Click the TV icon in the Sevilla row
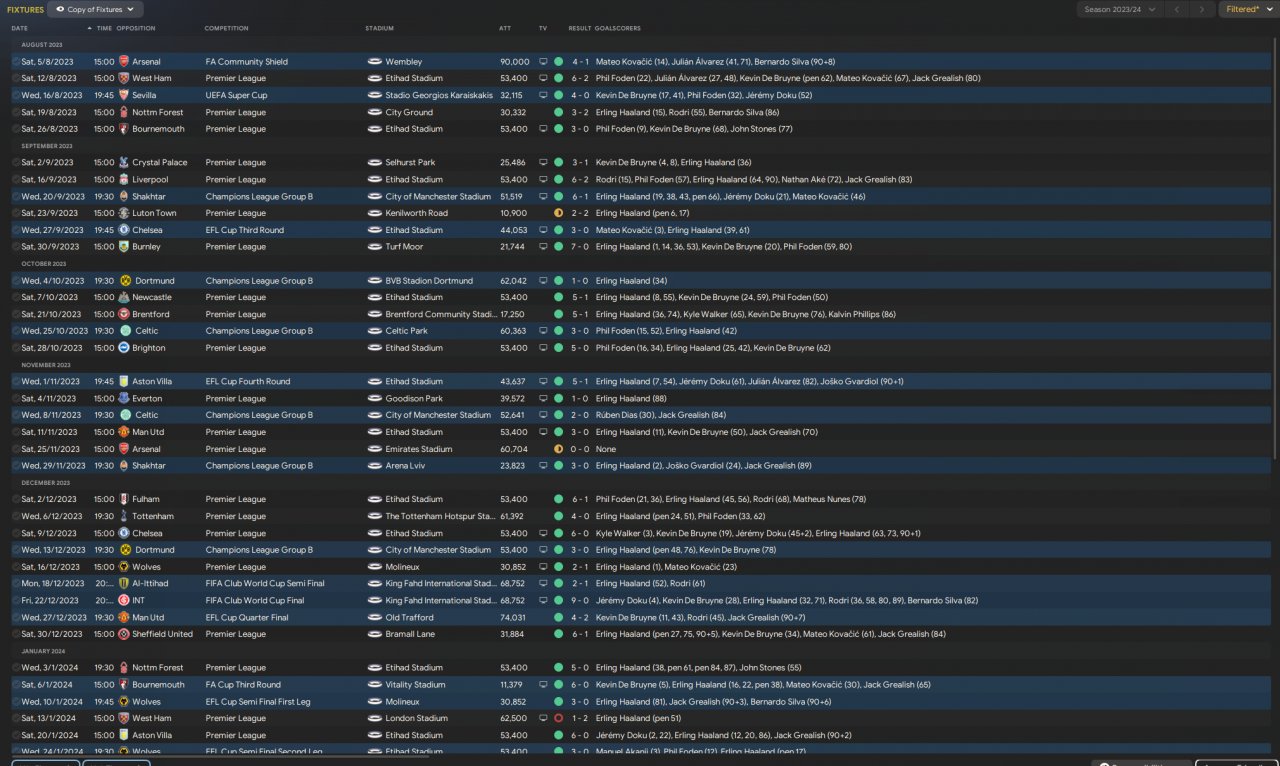The image size is (1280, 766). pyautogui.click(x=543, y=95)
